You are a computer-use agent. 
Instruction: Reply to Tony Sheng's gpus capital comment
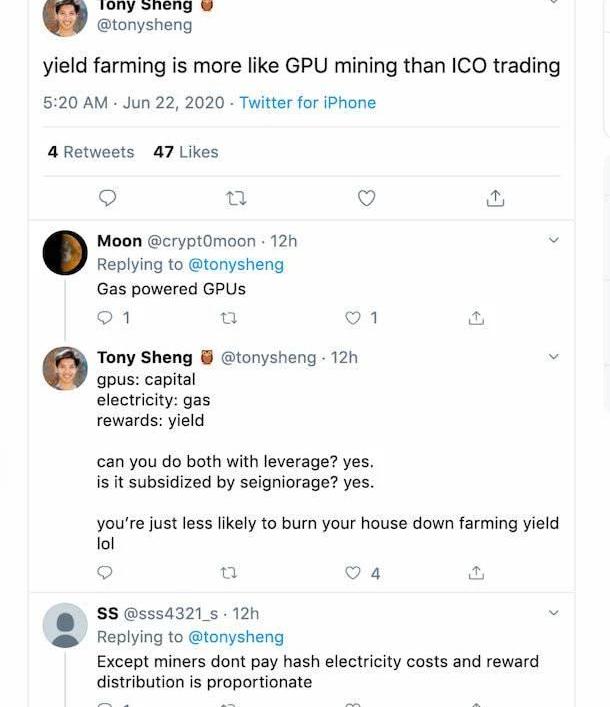pos(105,573)
